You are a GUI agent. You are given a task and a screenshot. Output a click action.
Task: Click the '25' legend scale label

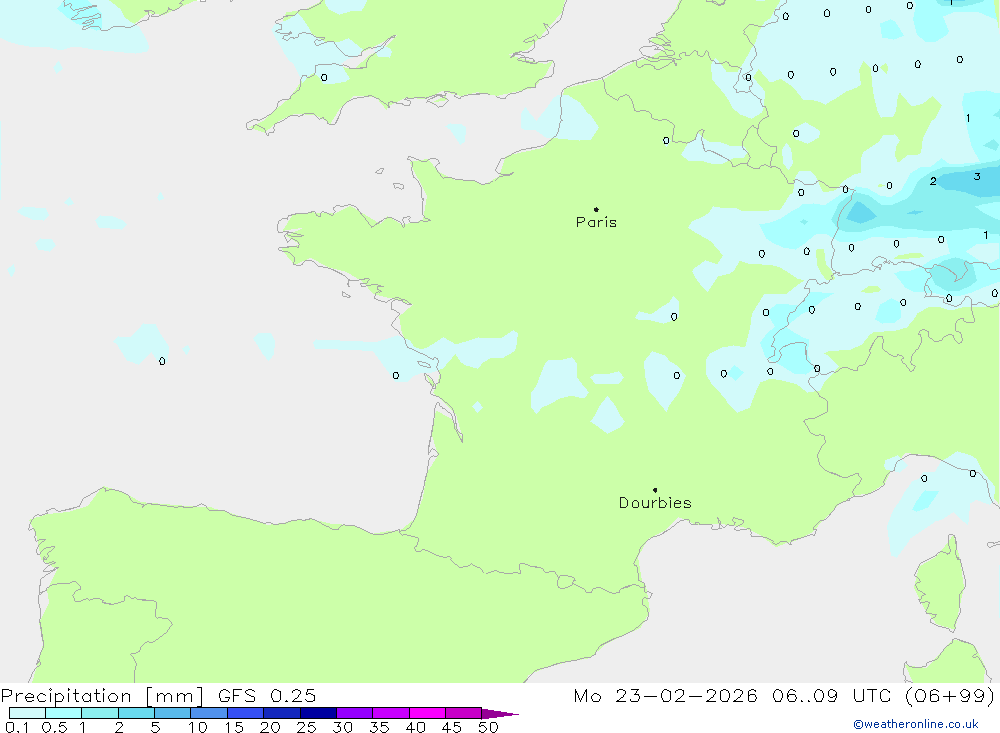pos(306,727)
